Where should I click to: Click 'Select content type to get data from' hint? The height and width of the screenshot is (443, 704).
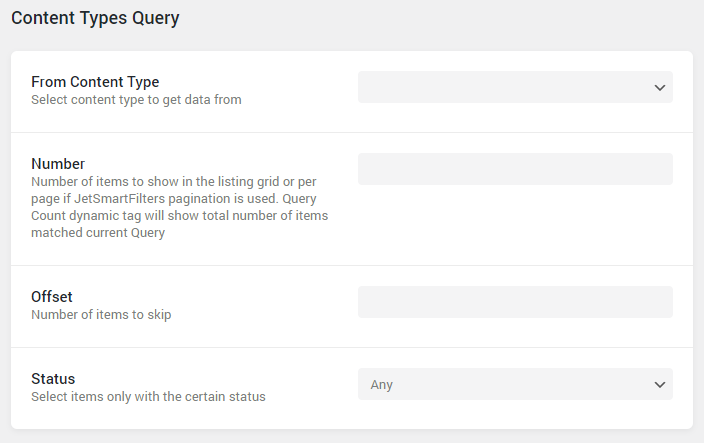coord(136,100)
